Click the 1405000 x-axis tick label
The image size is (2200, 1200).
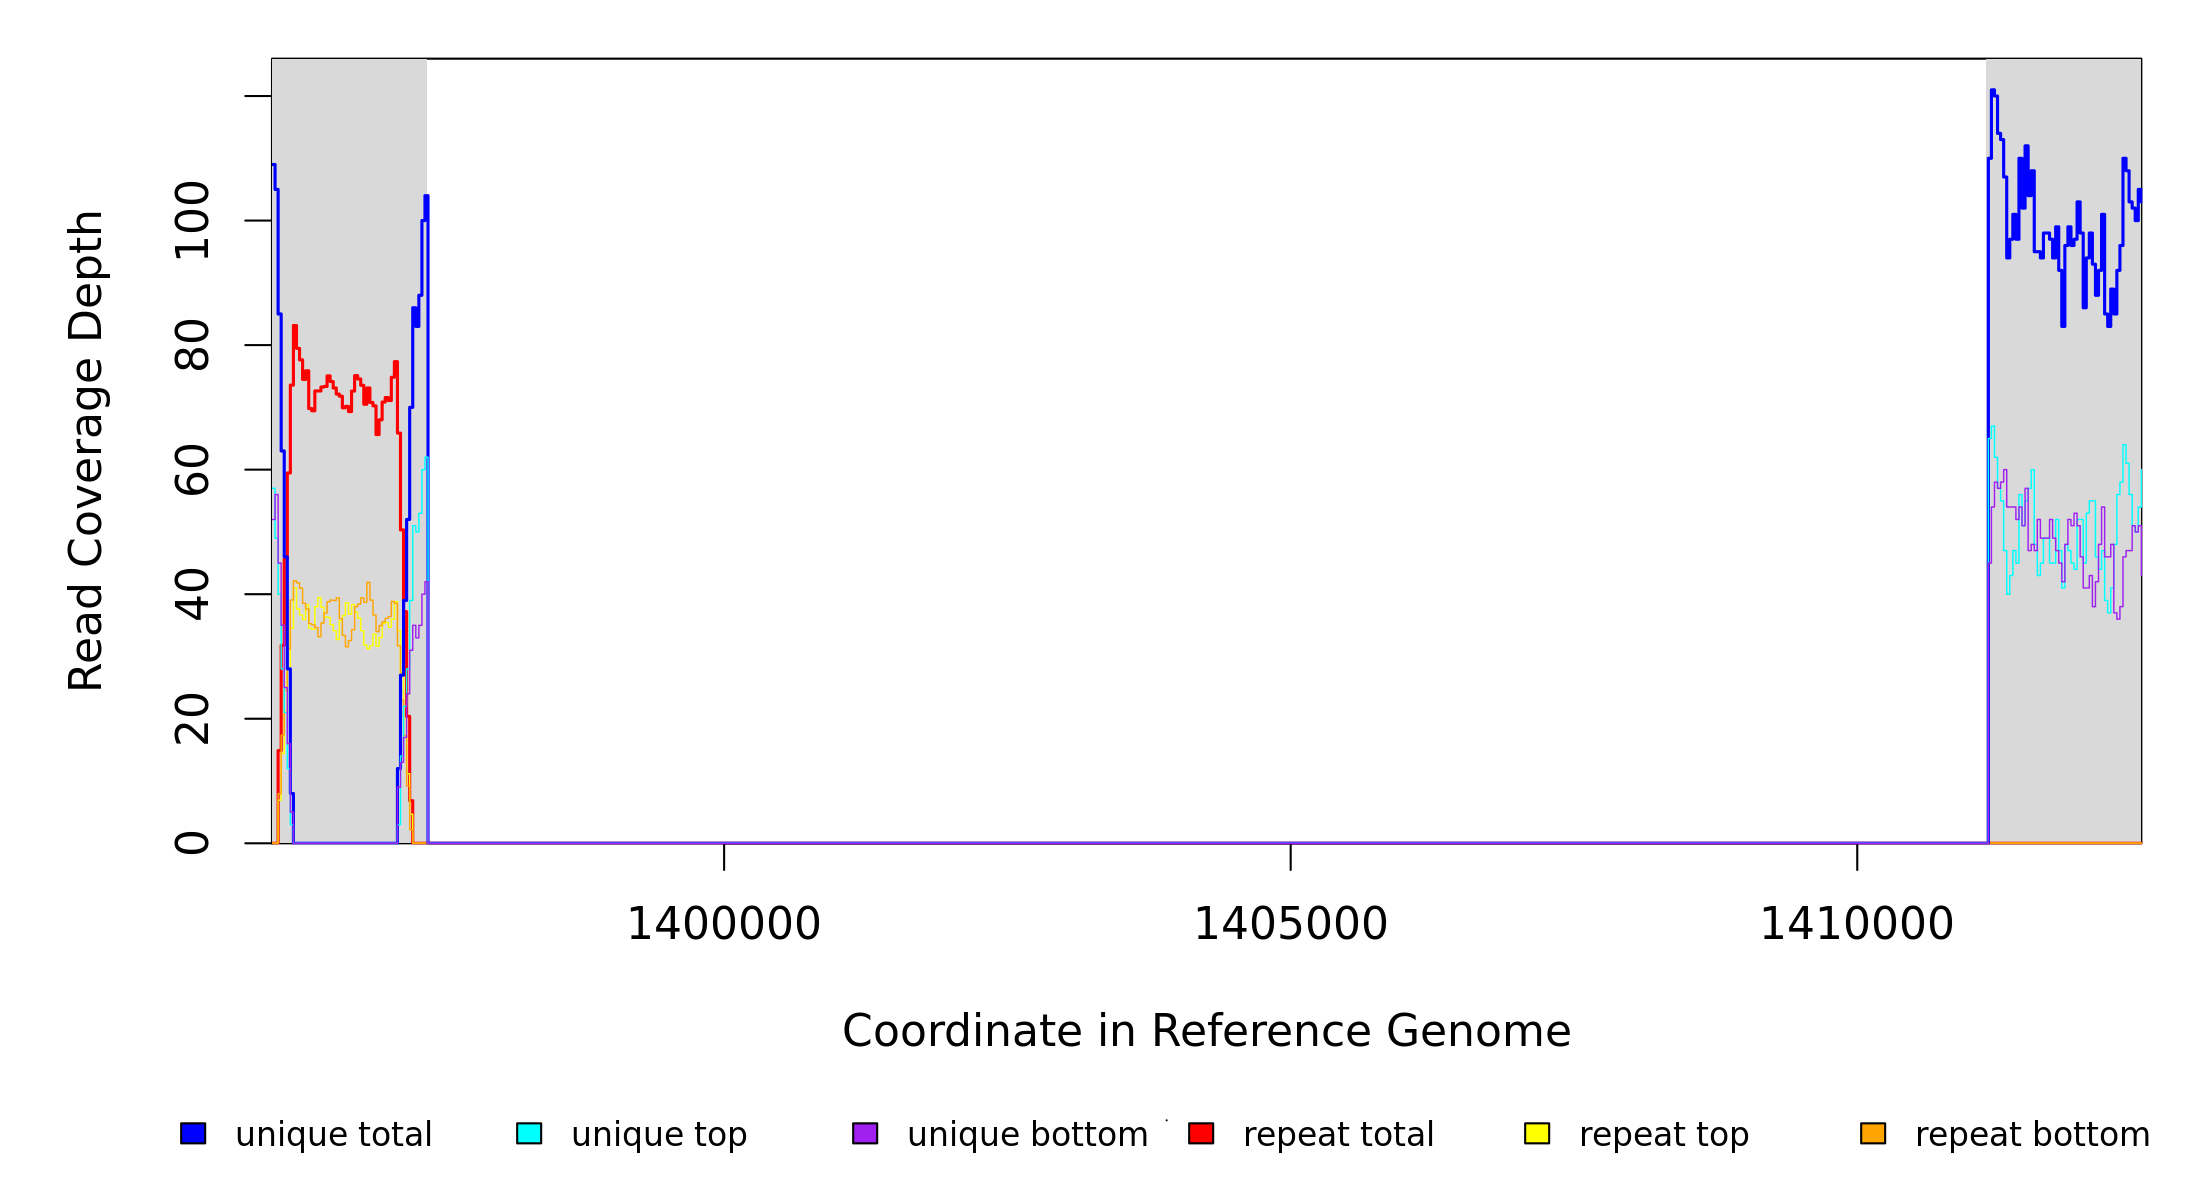tap(1290, 924)
